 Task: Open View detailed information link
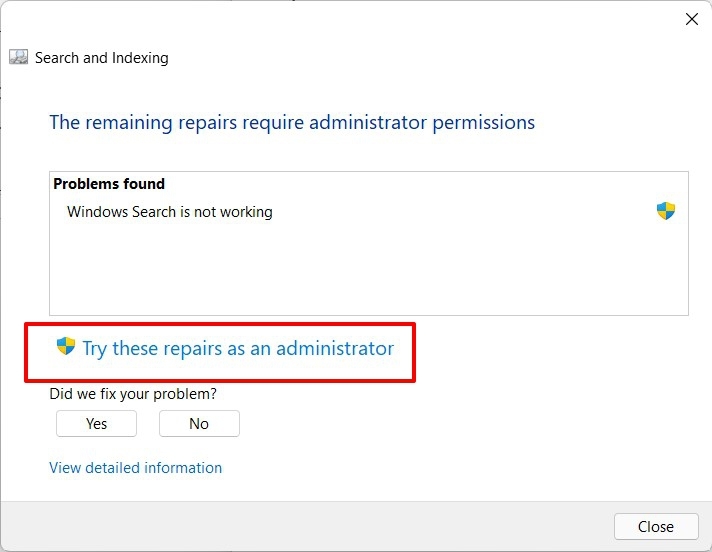coord(135,468)
